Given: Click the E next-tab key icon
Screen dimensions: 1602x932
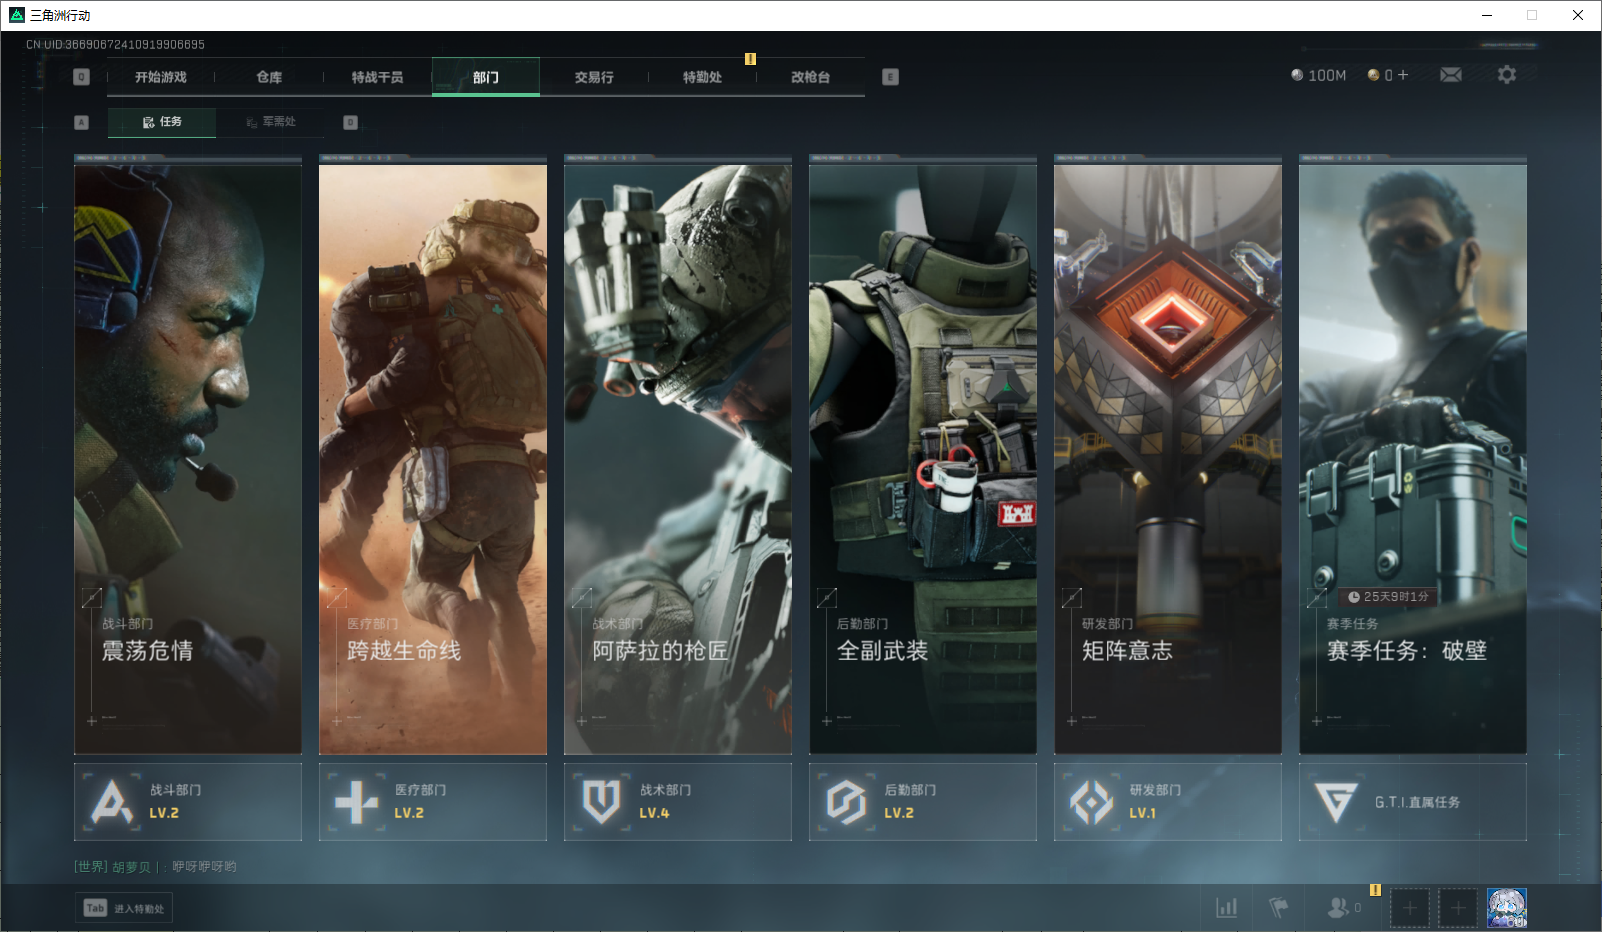Looking at the screenshot, I should (x=891, y=77).
